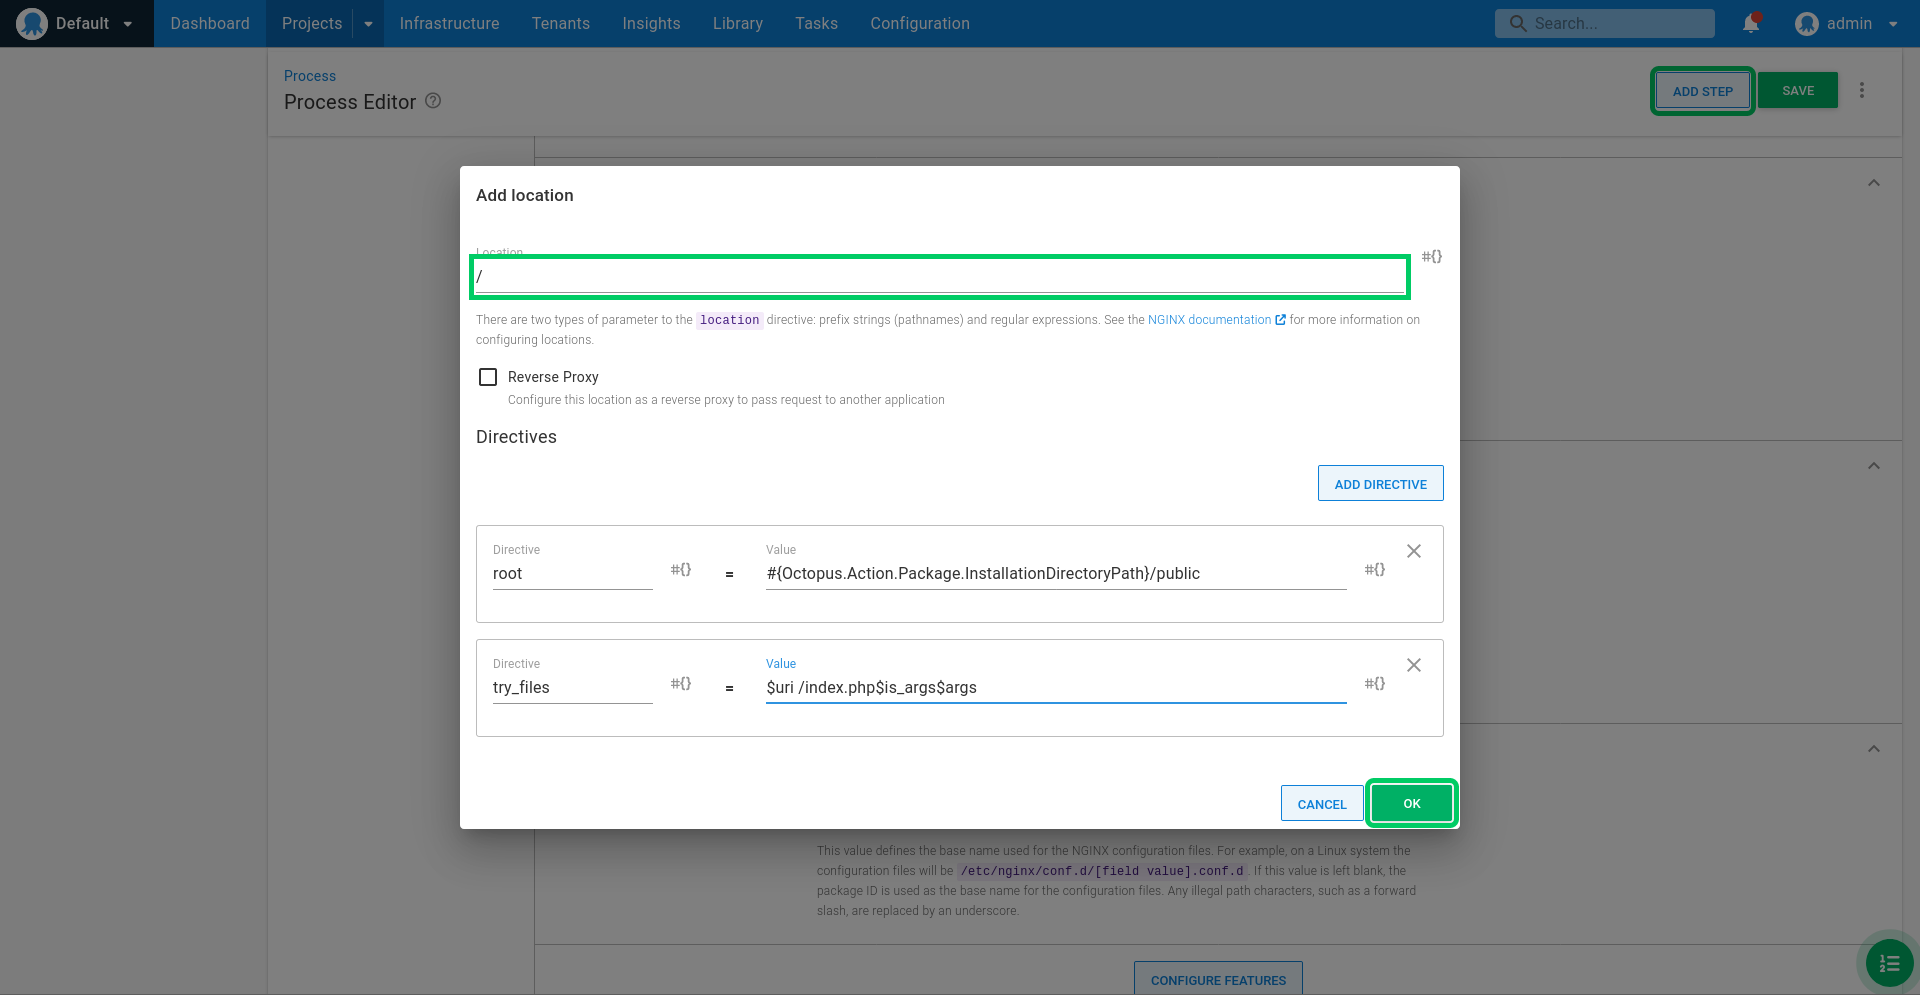Open Library section
This screenshot has width=1920, height=995.
[x=738, y=23]
